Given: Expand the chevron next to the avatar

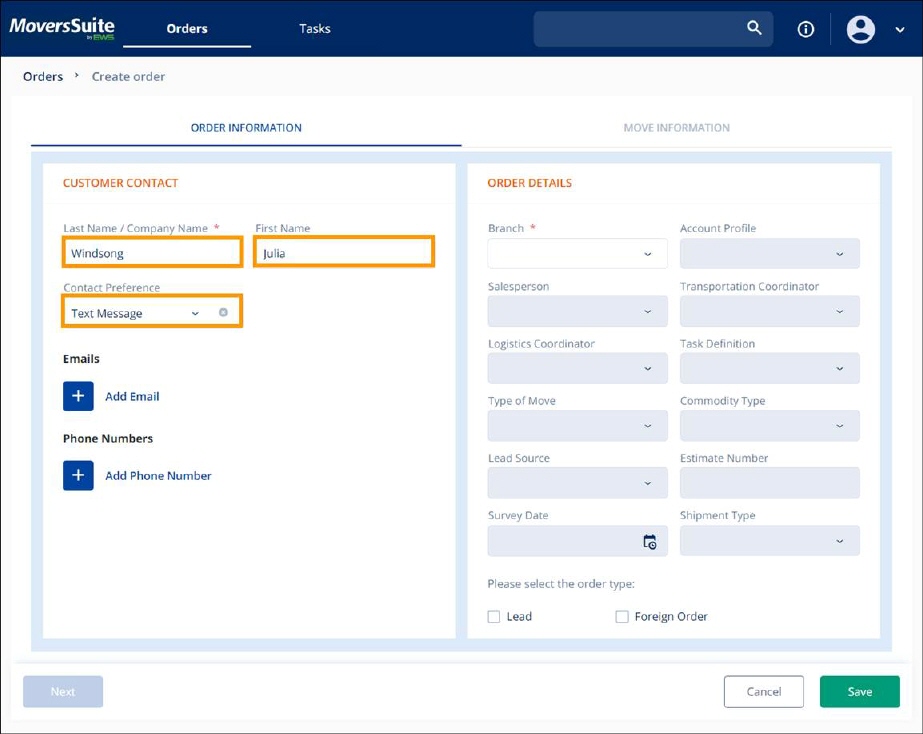Looking at the screenshot, I should (898, 28).
